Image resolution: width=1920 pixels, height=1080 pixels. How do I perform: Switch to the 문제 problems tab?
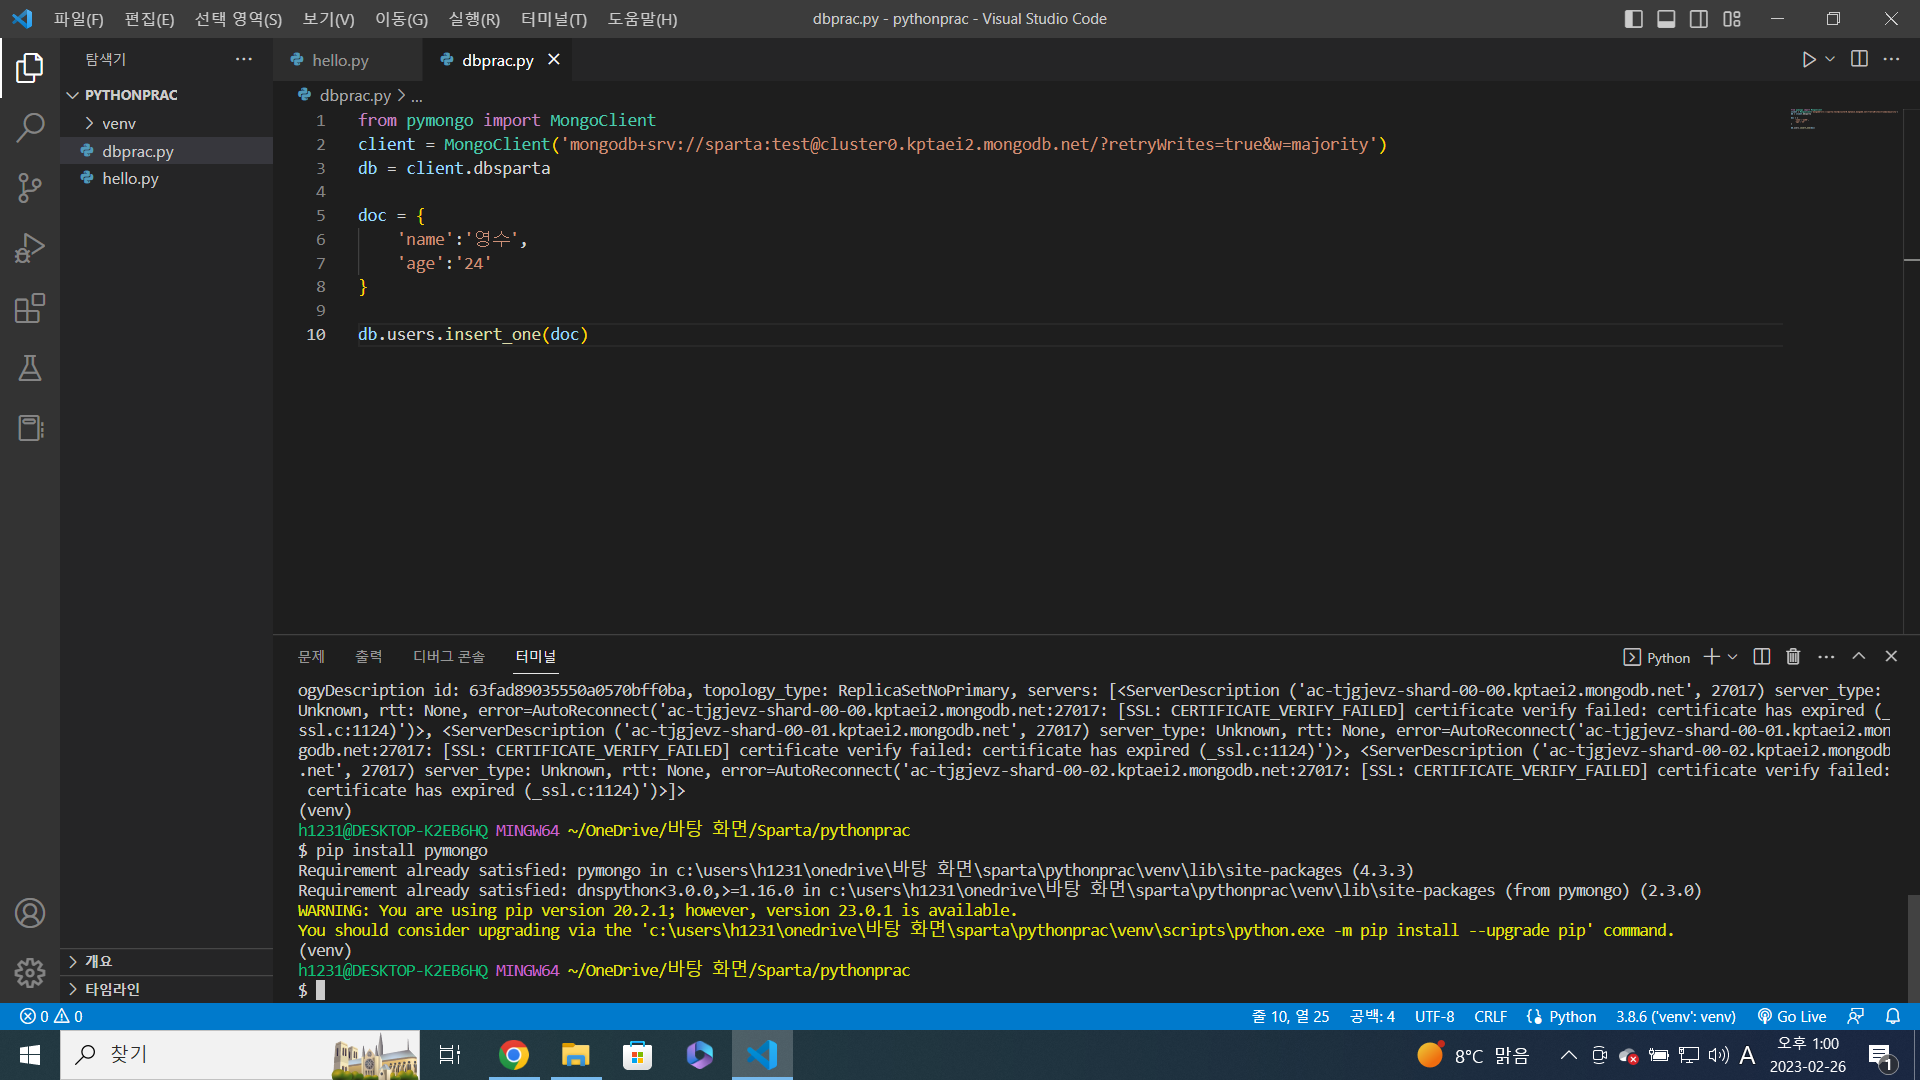click(311, 657)
